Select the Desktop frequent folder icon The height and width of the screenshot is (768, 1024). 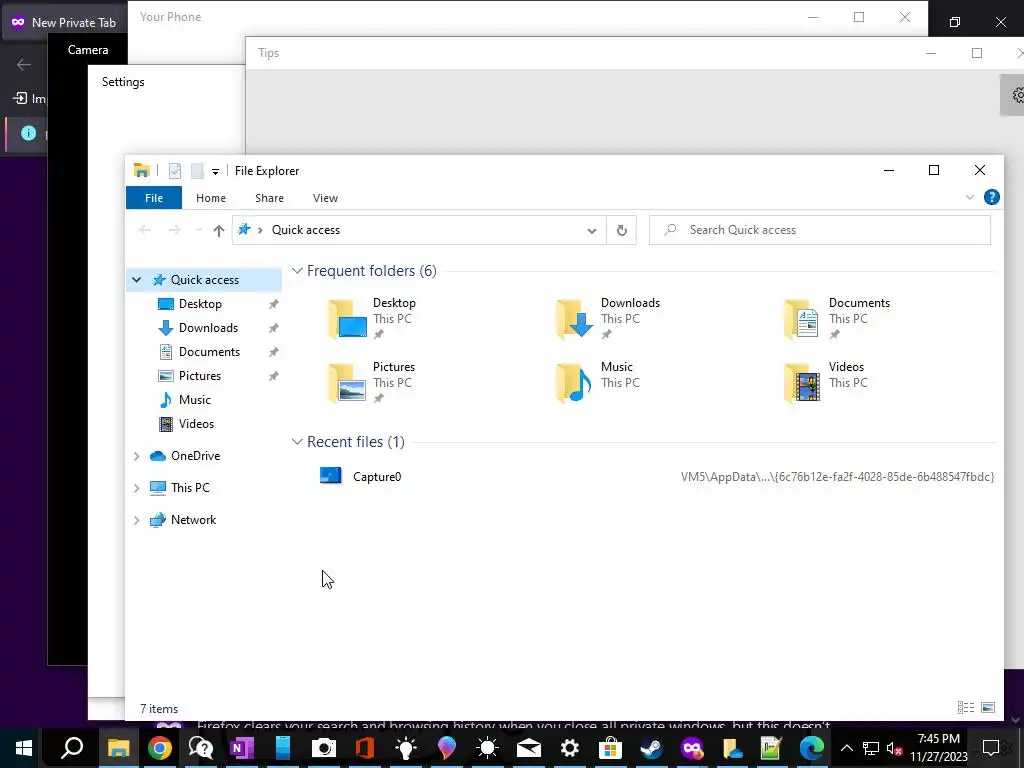(x=347, y=319)
